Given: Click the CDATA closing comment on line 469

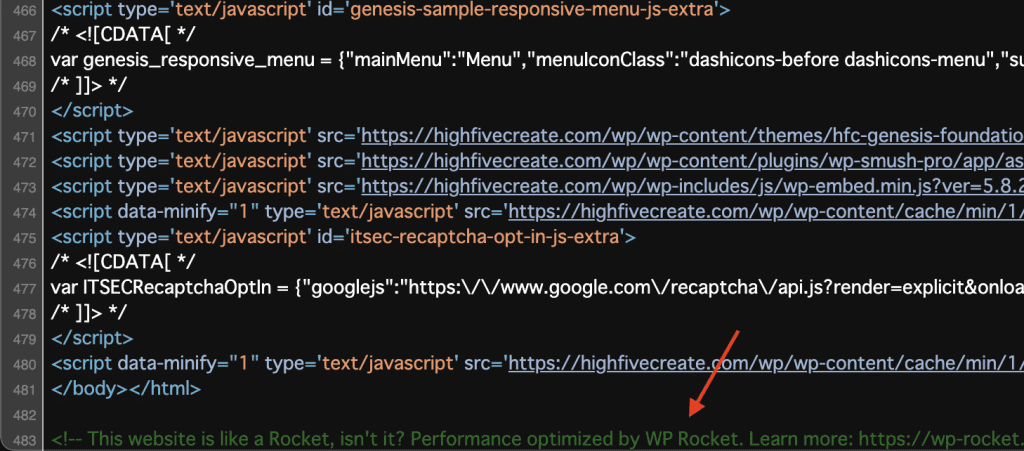Looking at the screenshot, I should (89, 86).
